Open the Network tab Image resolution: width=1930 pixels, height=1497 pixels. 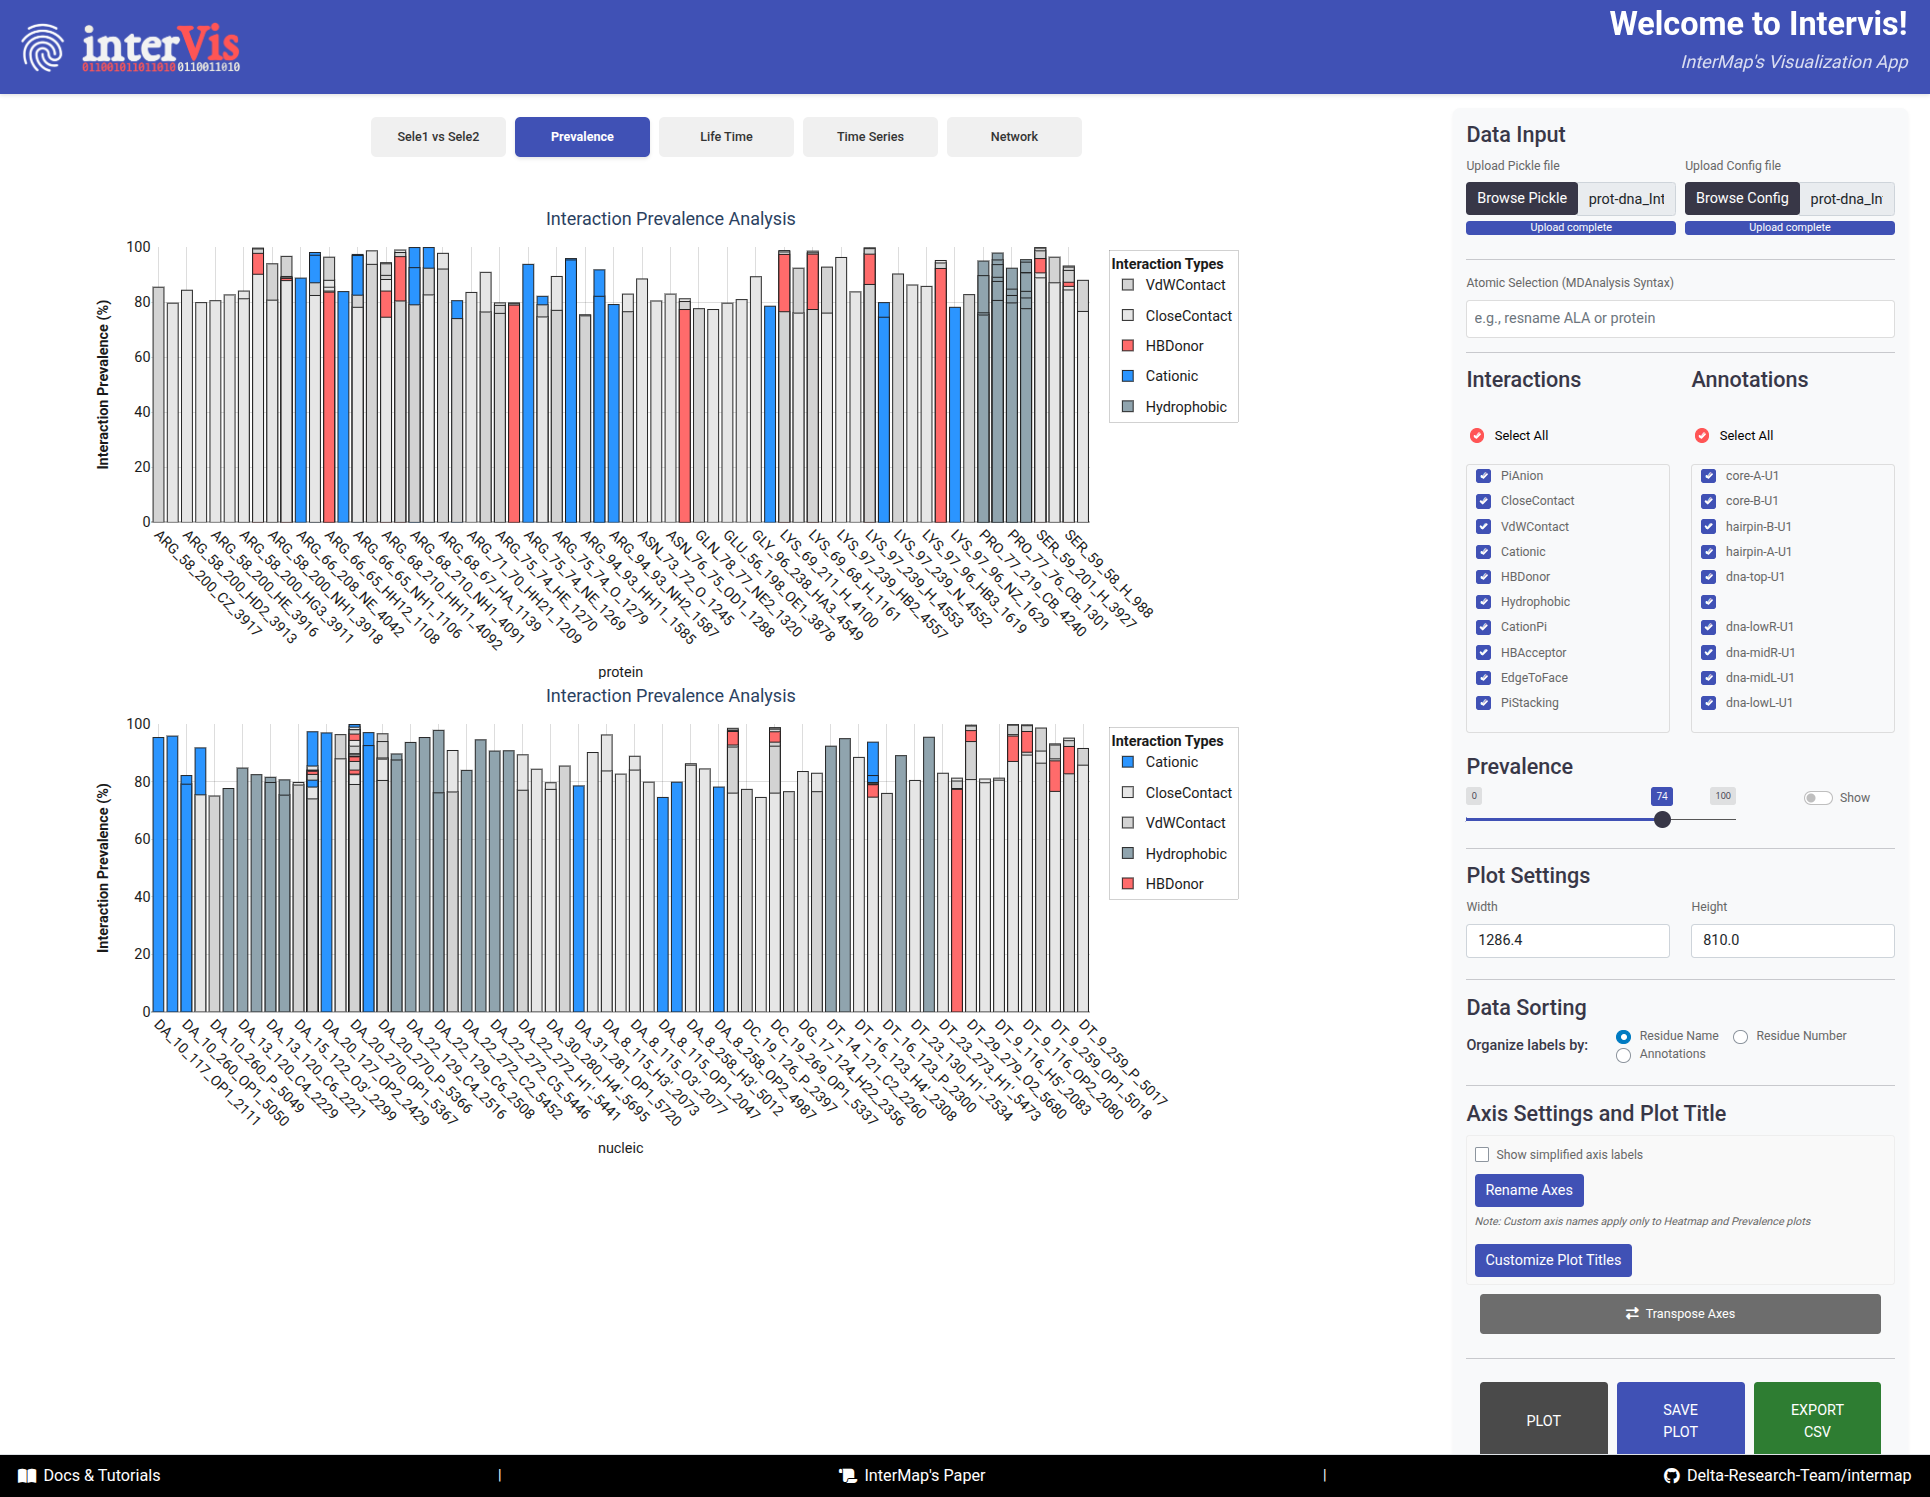[1014, 137]
